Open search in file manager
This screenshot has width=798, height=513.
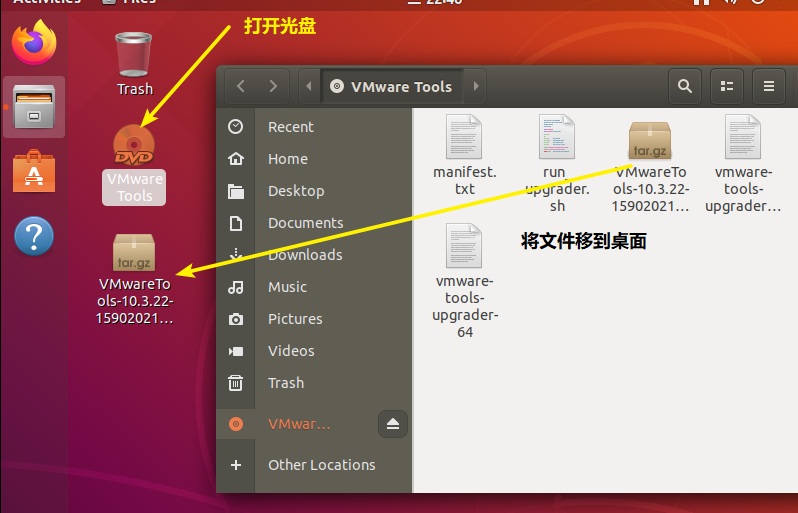685,86
